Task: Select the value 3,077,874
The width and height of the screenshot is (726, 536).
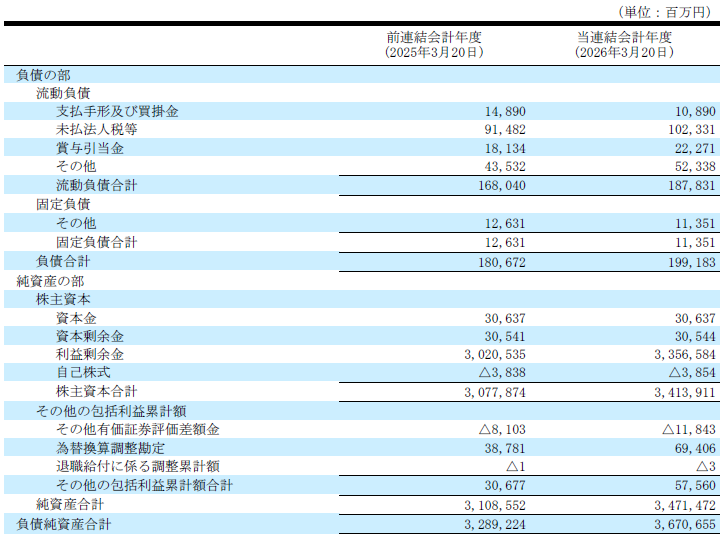Action: click(495, 393)
